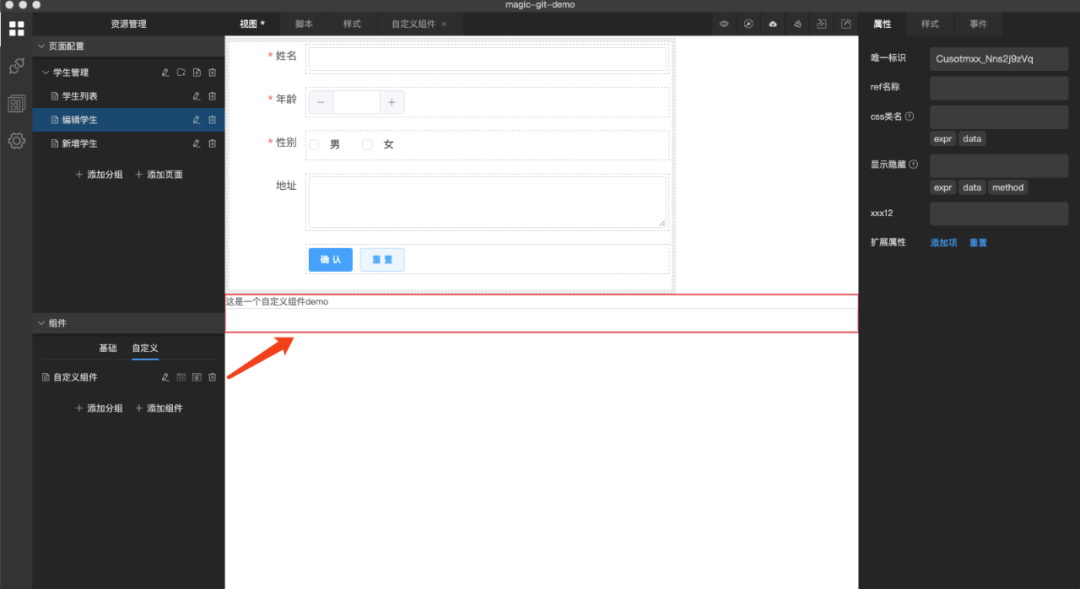Delete the 新增学生 page
The height and width of the screenshot is (589, 1080).
212,144
